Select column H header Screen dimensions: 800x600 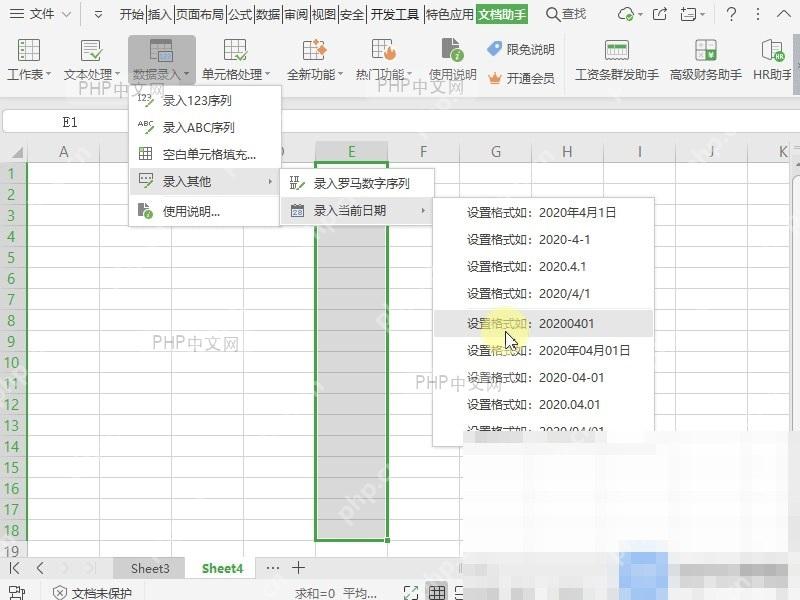(x=567, y=152)
